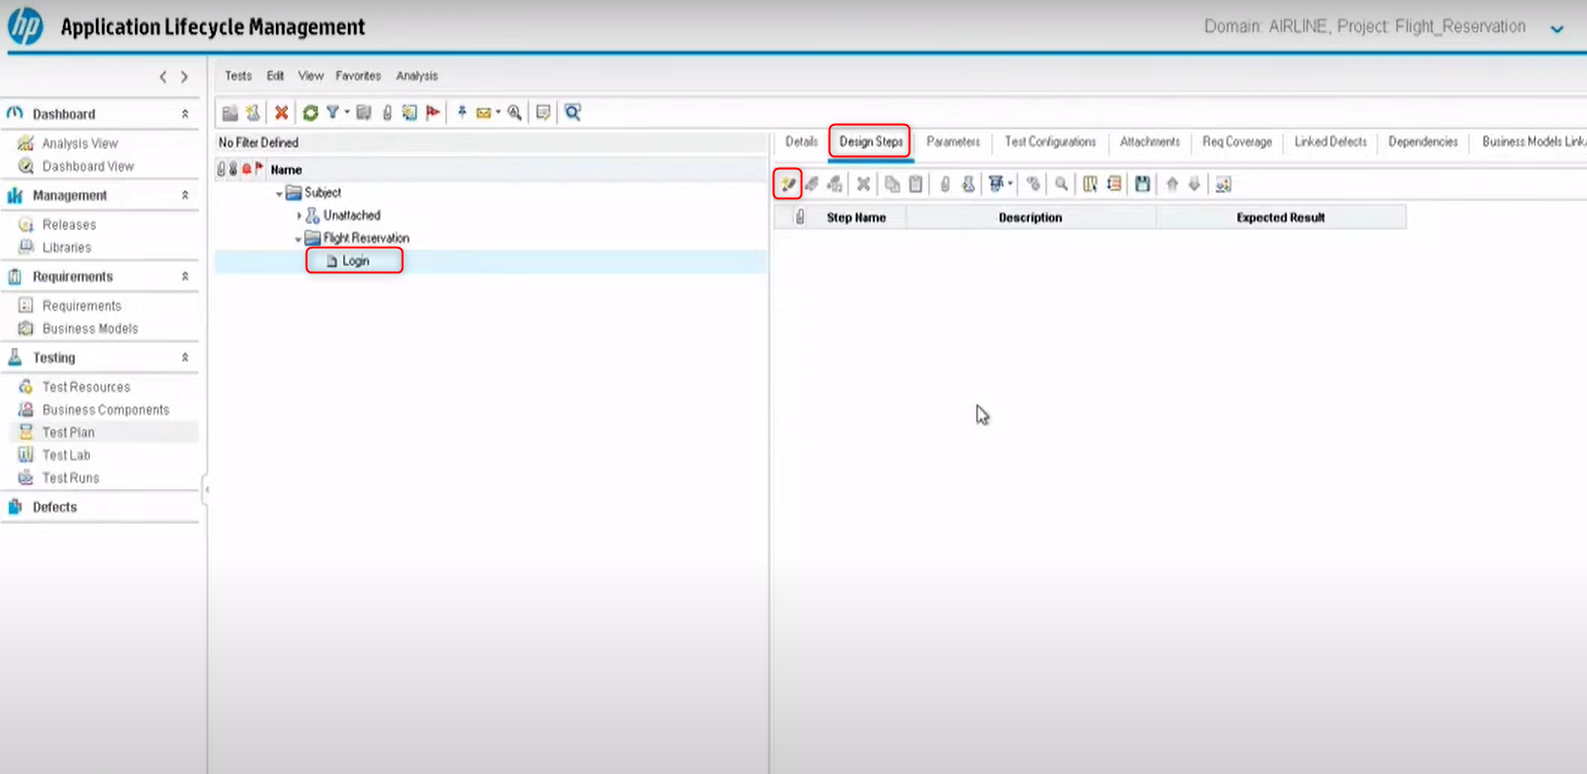The height and width of the screenshot is (774, 1587).
Task: Open the Favorites menu
Action: tap(358, 76)
